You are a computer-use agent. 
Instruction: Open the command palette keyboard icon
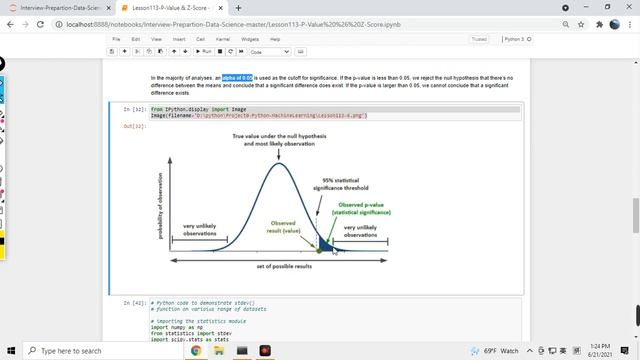click(x=301, y=51)
